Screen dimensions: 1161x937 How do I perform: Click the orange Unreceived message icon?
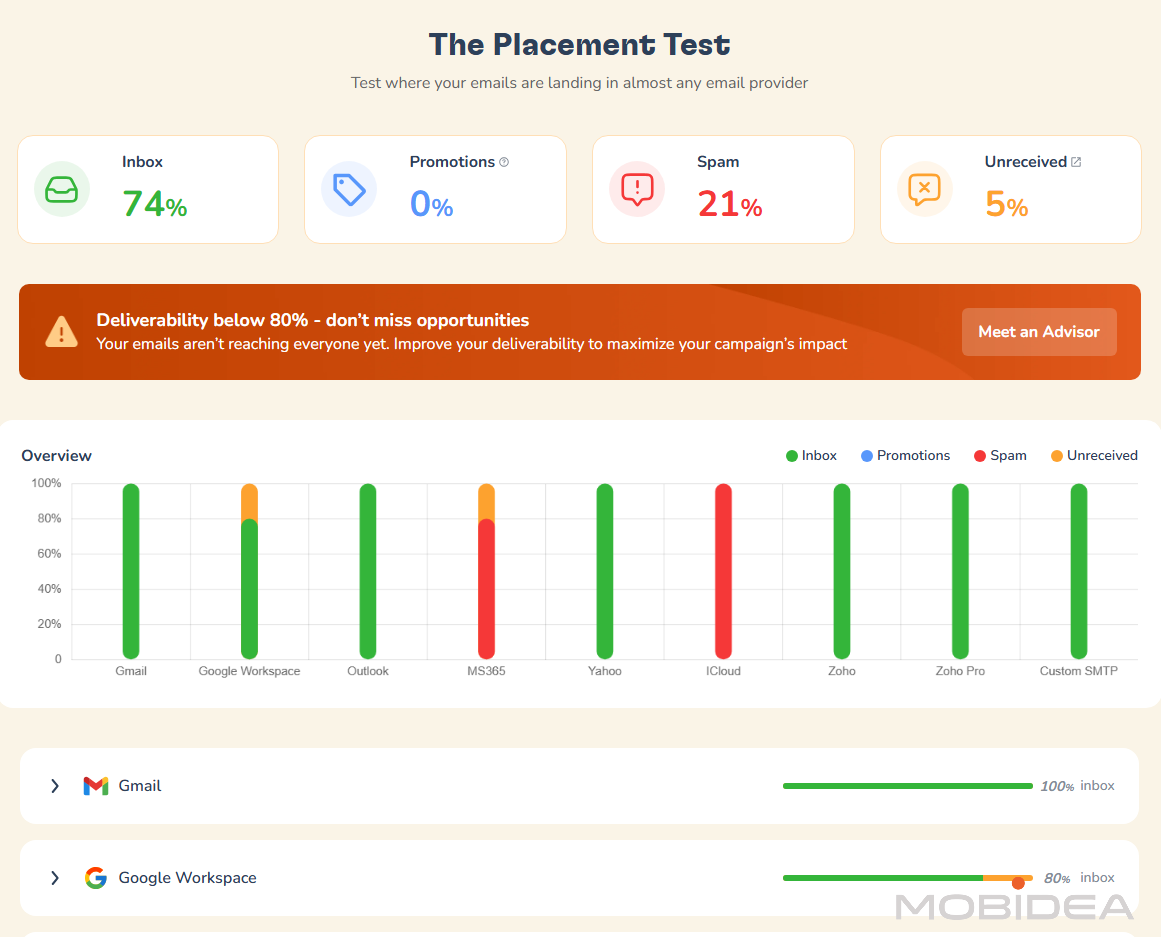925,189
